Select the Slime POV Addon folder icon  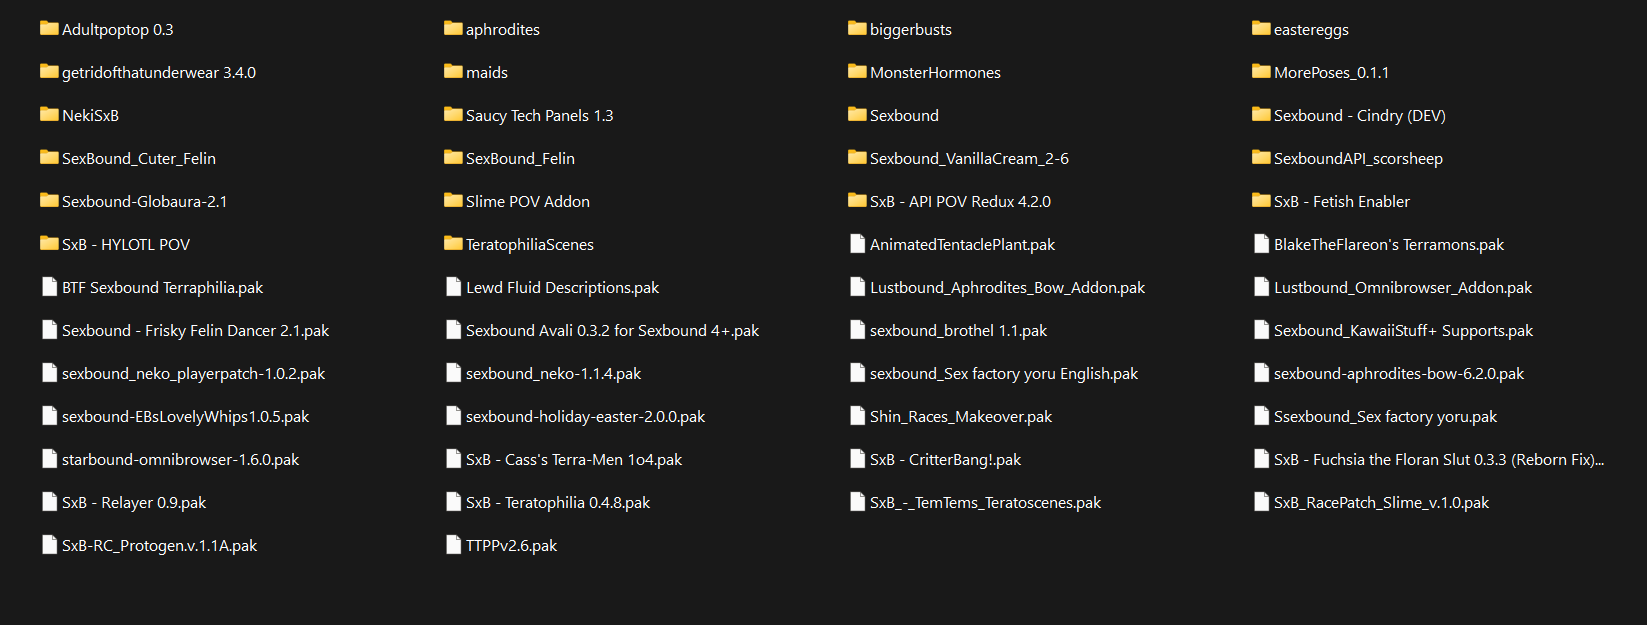pyautogui.click(x=453, y=200)
